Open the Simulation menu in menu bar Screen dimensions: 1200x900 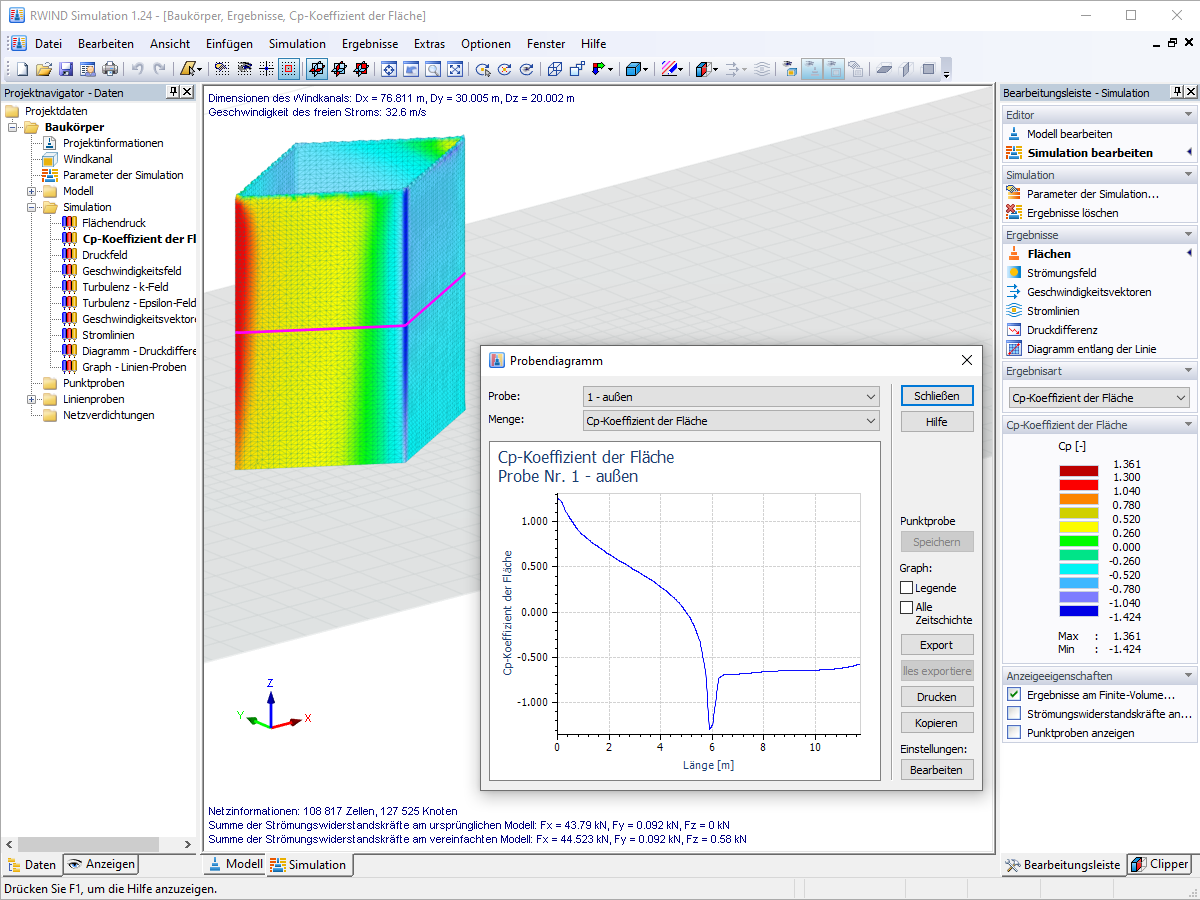(x=297, y=44)
